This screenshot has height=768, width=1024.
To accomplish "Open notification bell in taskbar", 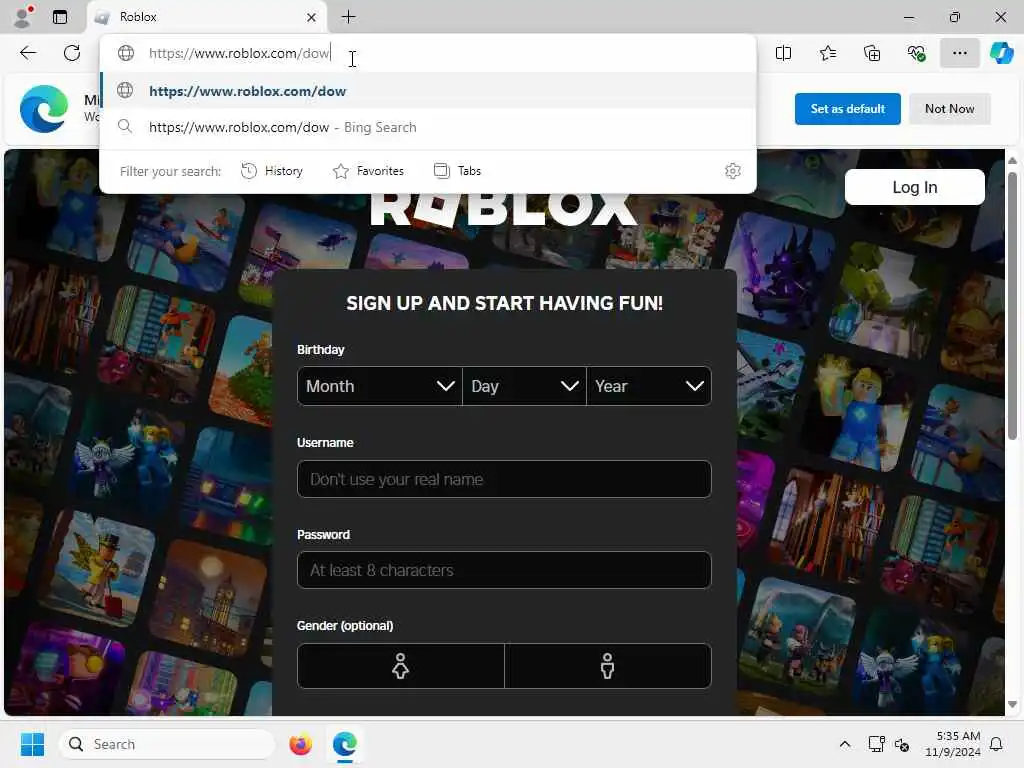I will [x=997, y=744].
